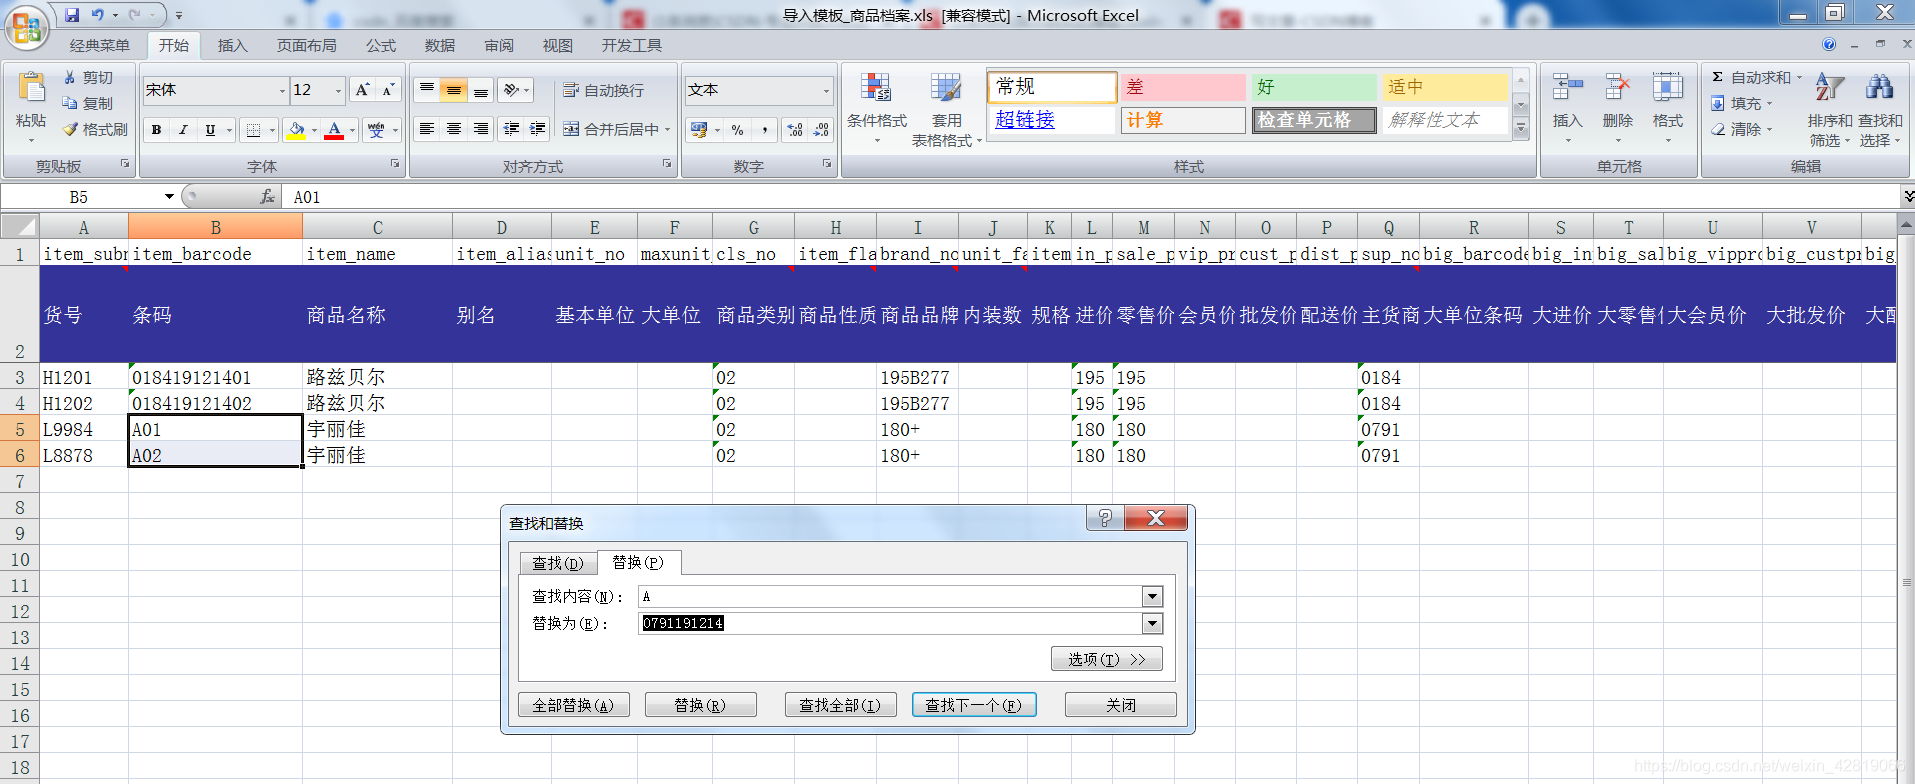Click increase decimal icon
This screenshot has height=784, width=1915.
(795, 130)
